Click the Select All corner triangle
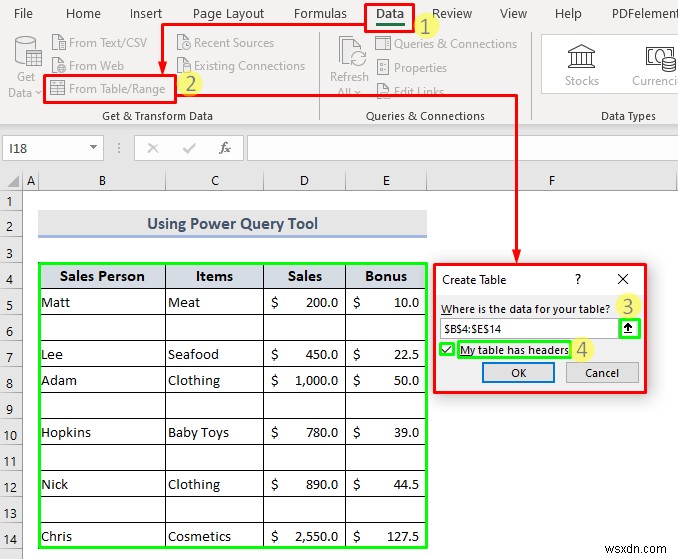This screenshot has height=559, width=678. pos(13,181)
